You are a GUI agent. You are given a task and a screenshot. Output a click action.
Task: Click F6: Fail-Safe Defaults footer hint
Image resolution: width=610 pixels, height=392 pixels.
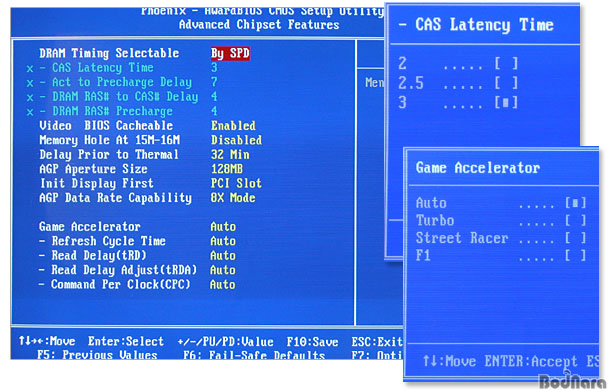tap(254, 355)
